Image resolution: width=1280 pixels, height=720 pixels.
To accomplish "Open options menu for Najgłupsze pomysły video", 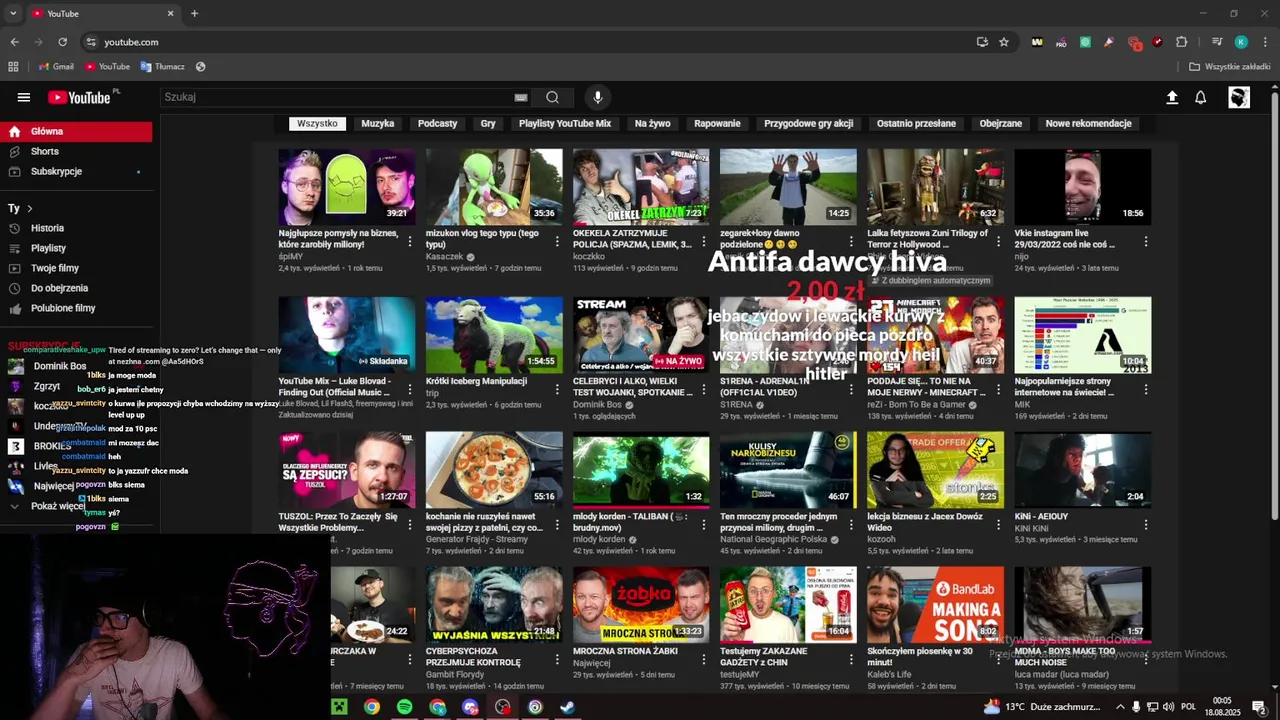I will click(409, 241).
